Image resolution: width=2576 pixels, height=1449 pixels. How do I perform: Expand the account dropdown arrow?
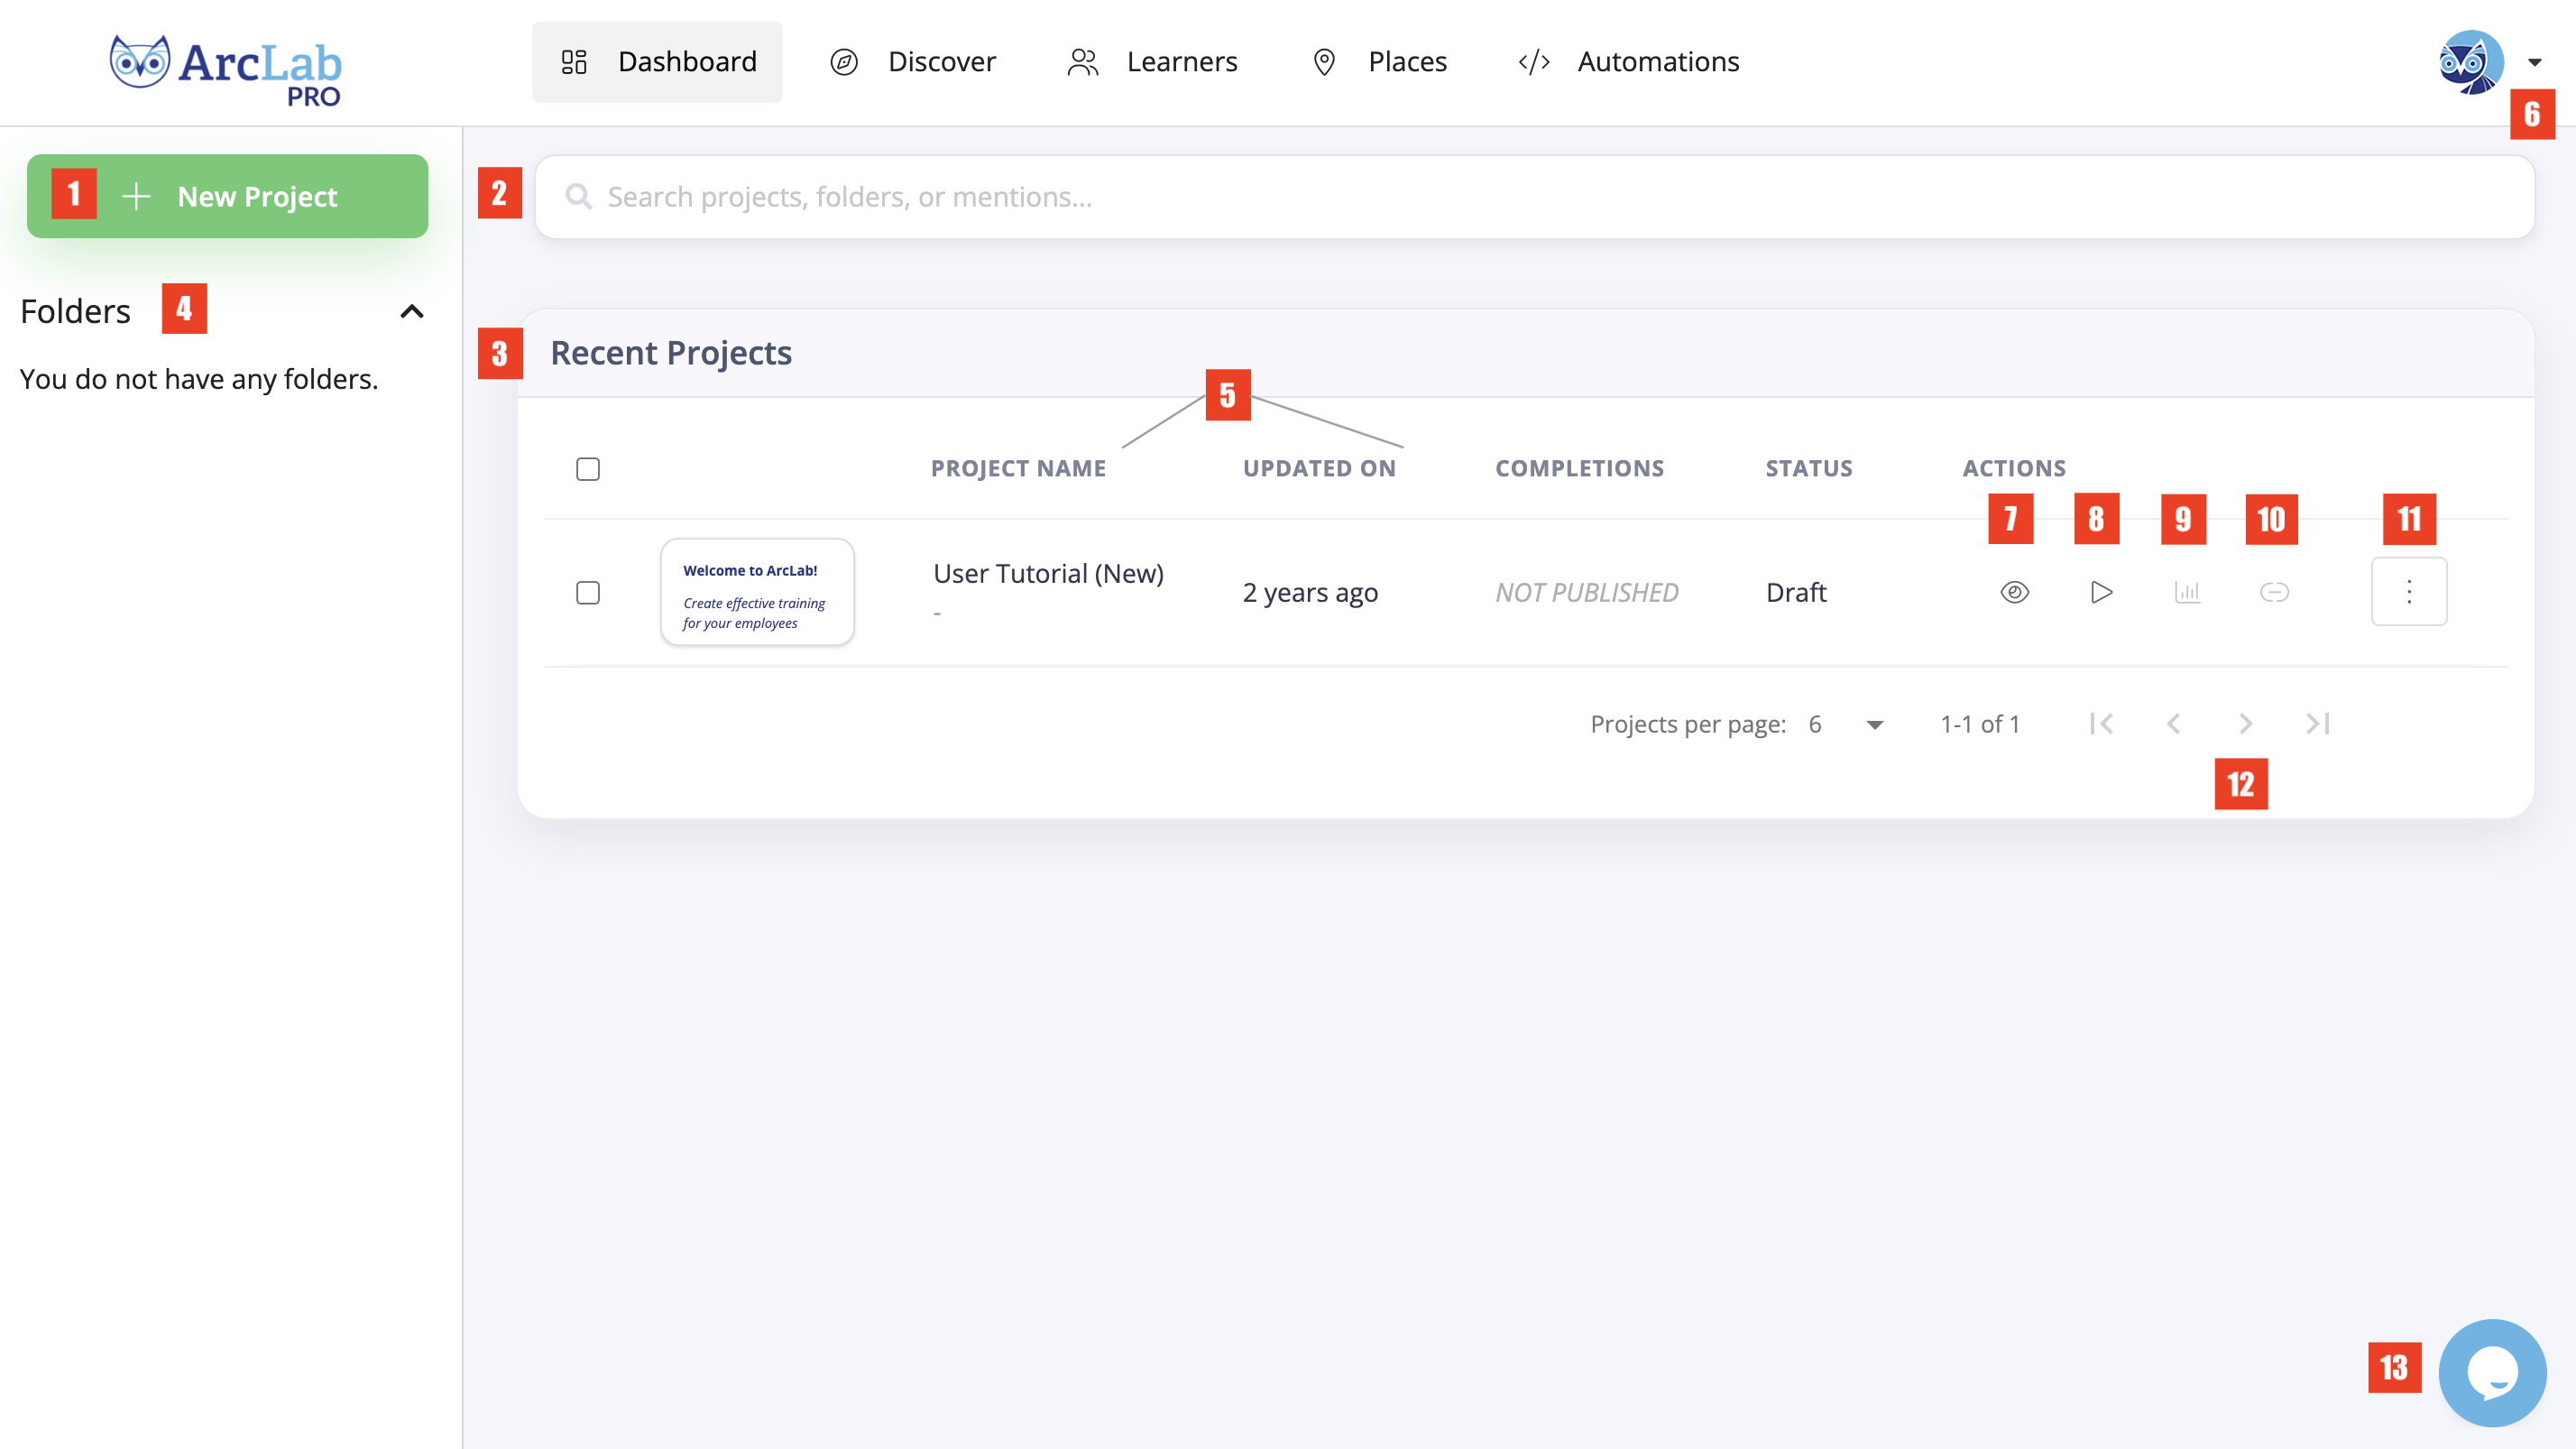(2534, 62)
